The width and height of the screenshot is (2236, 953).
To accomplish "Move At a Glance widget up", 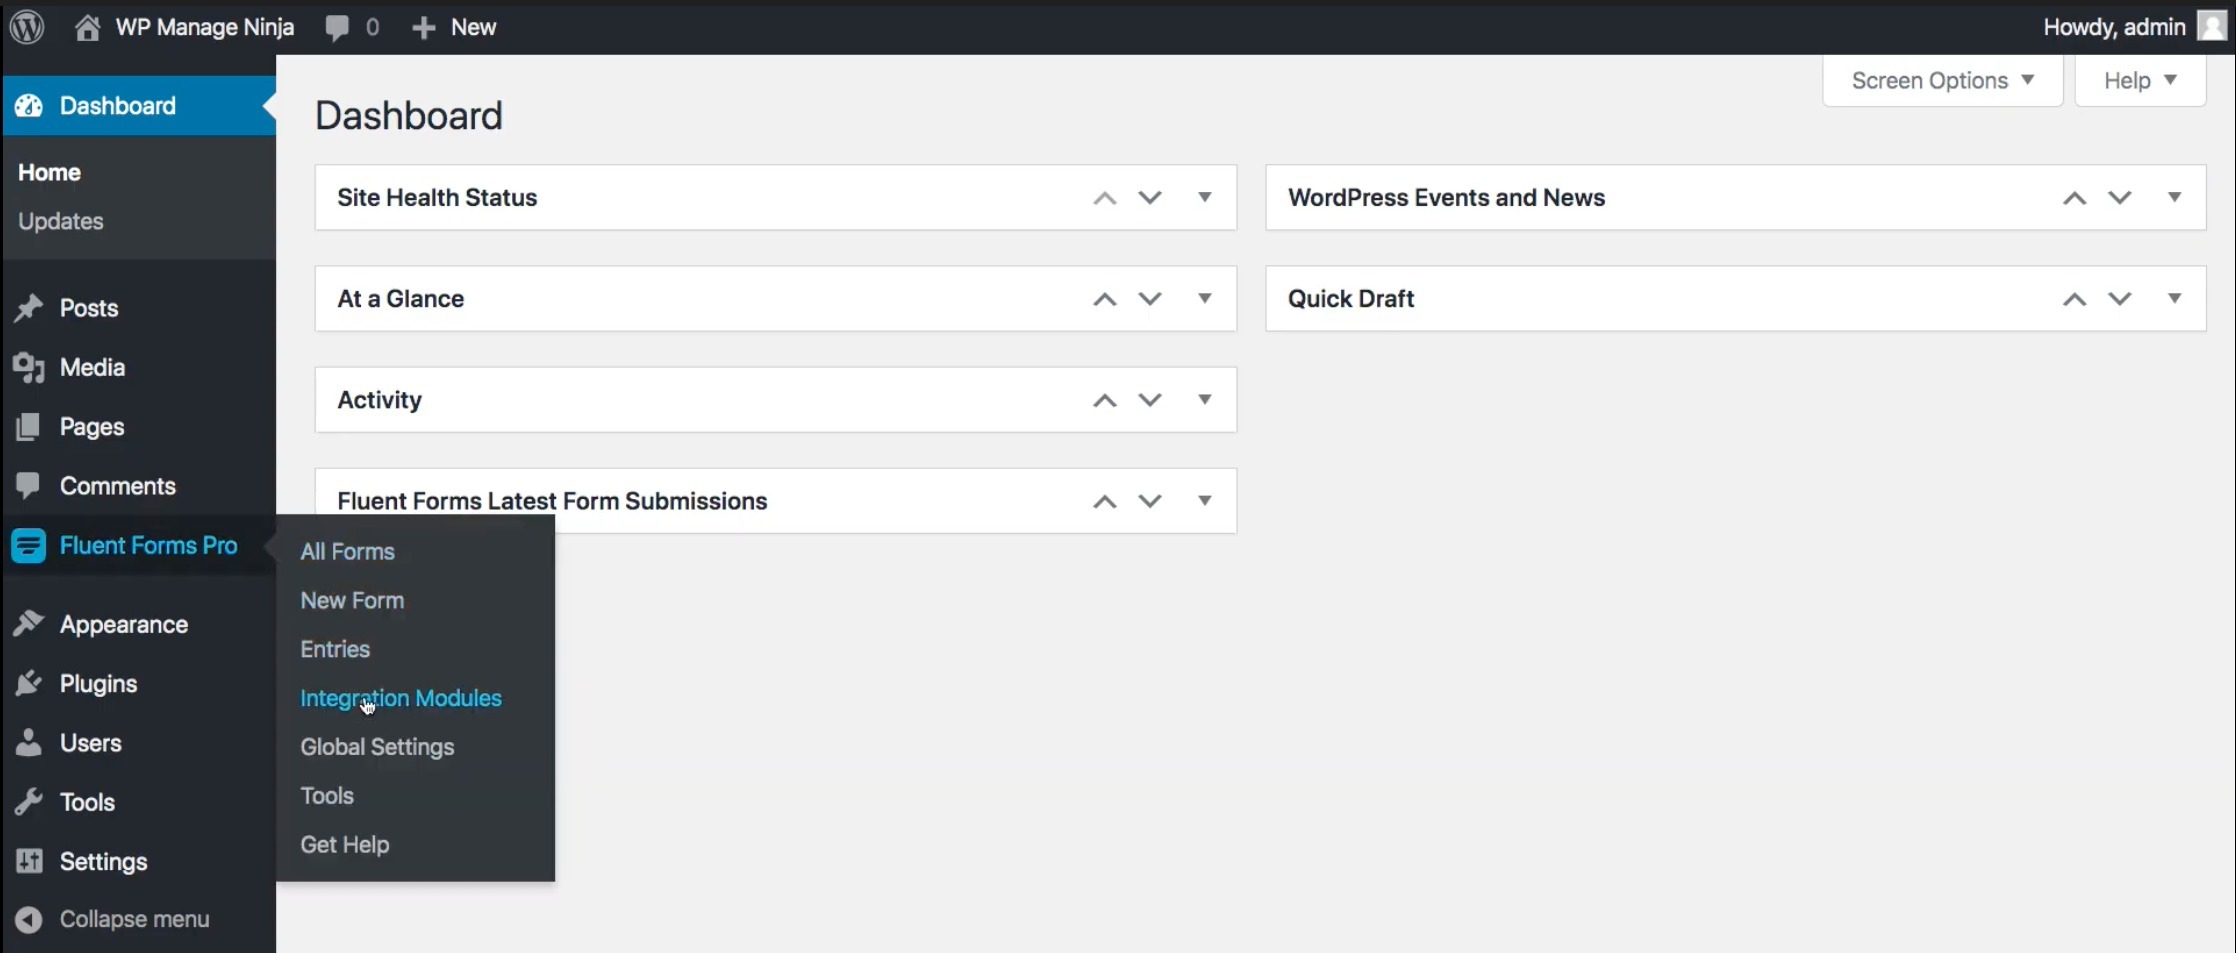I will tap(1104, 299).
